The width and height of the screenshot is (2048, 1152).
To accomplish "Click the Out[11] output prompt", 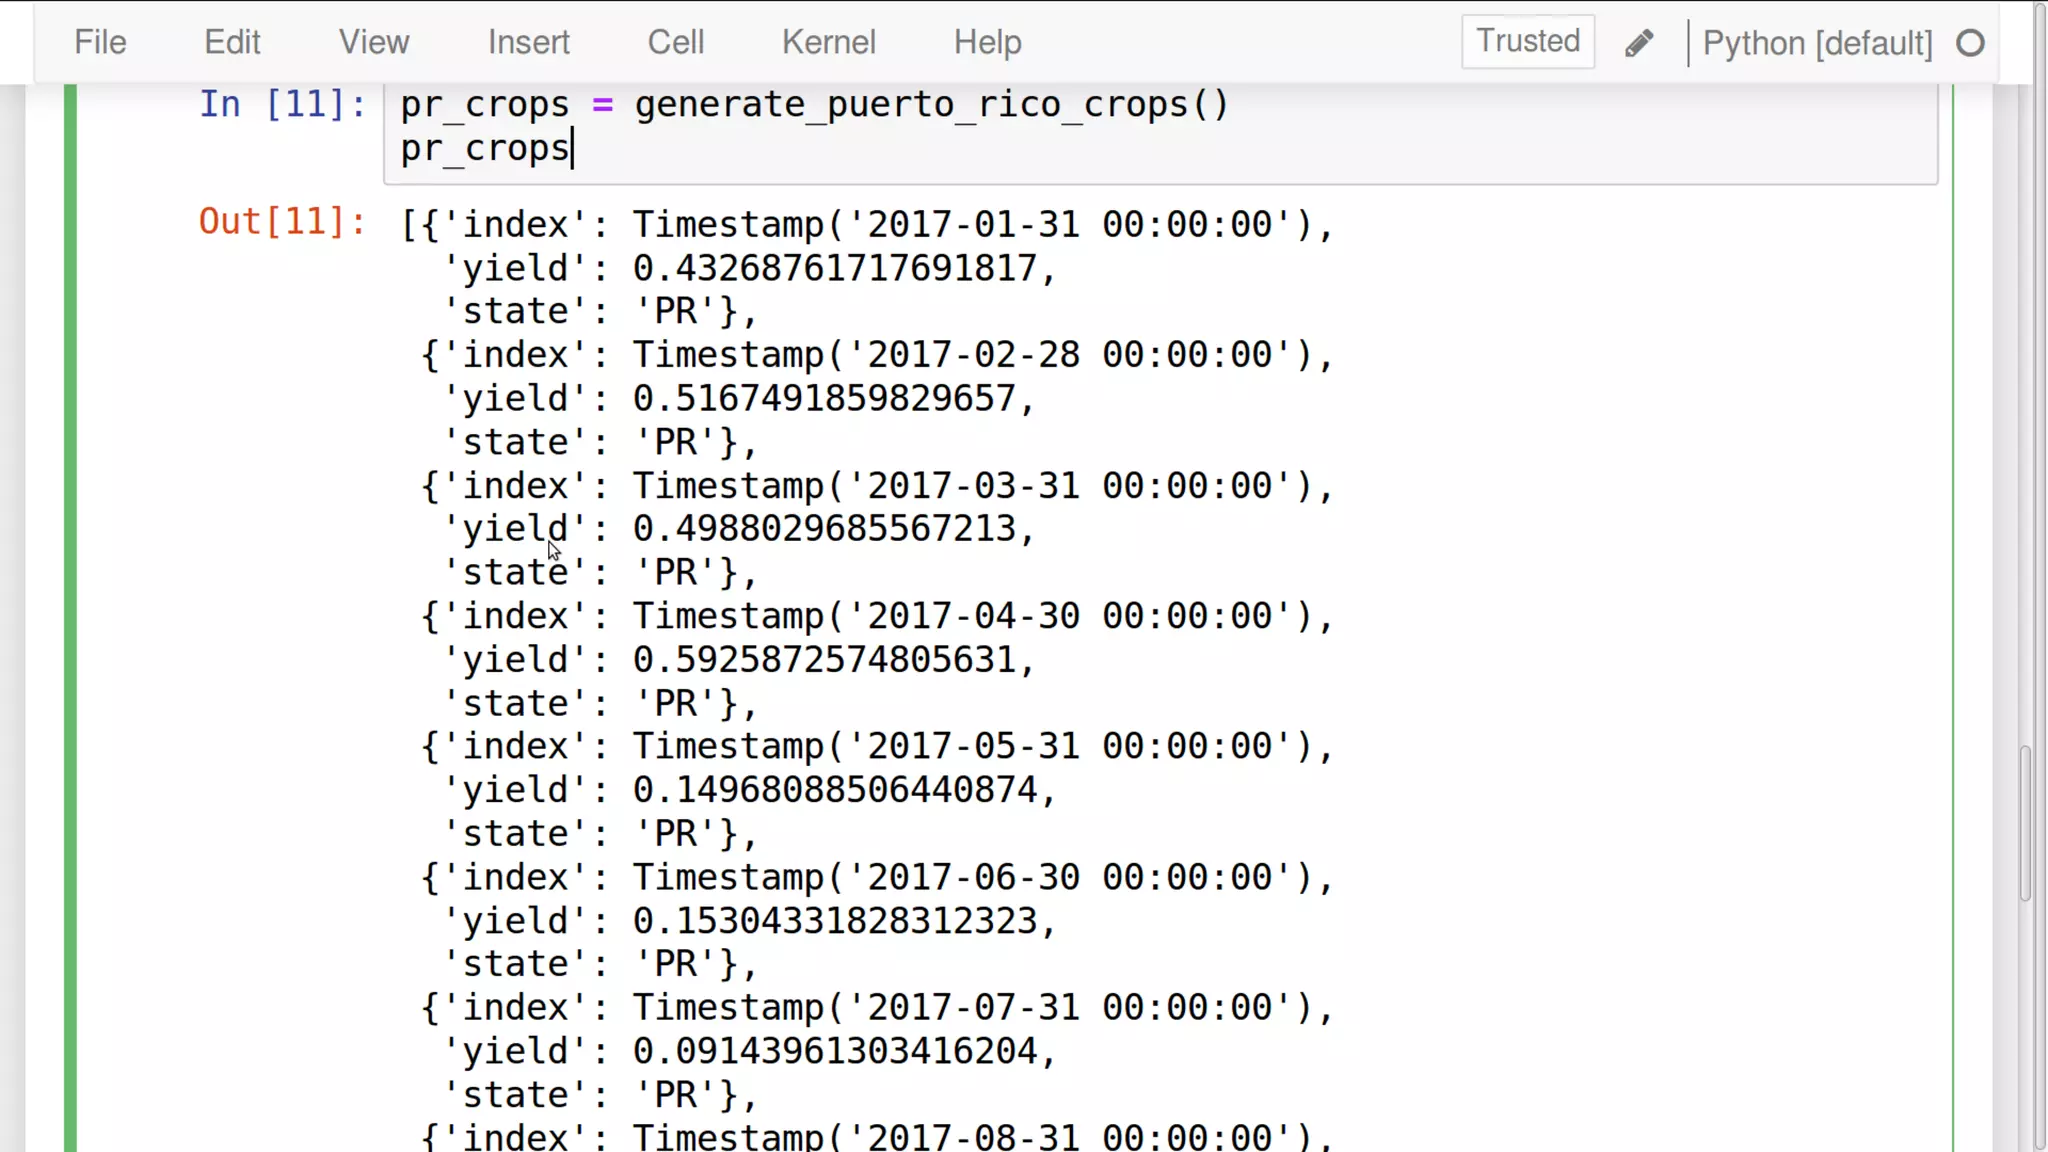I will [283, 221].
